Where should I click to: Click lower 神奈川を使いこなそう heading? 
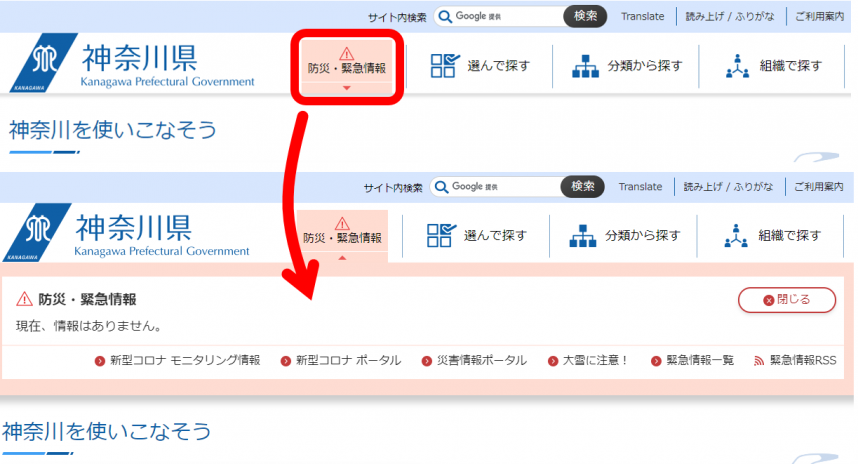tap(107, 431)
